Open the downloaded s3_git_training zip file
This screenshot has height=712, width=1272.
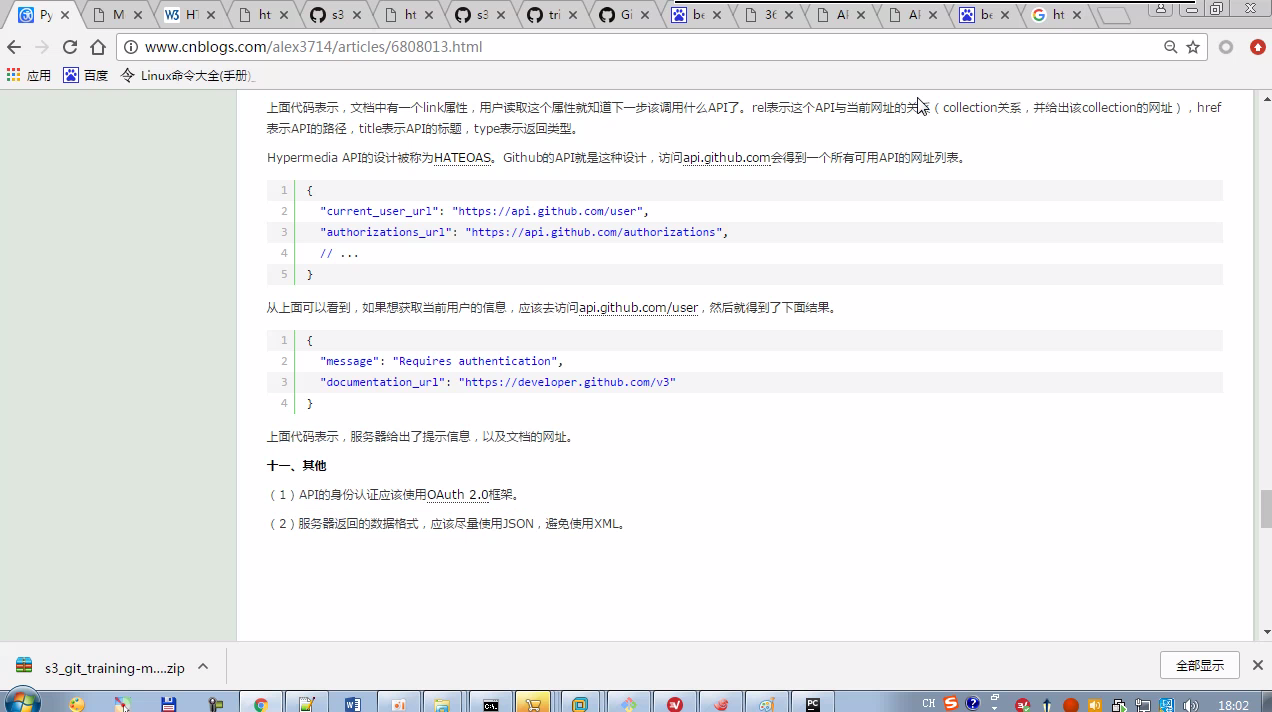click(x=100, y=667)
